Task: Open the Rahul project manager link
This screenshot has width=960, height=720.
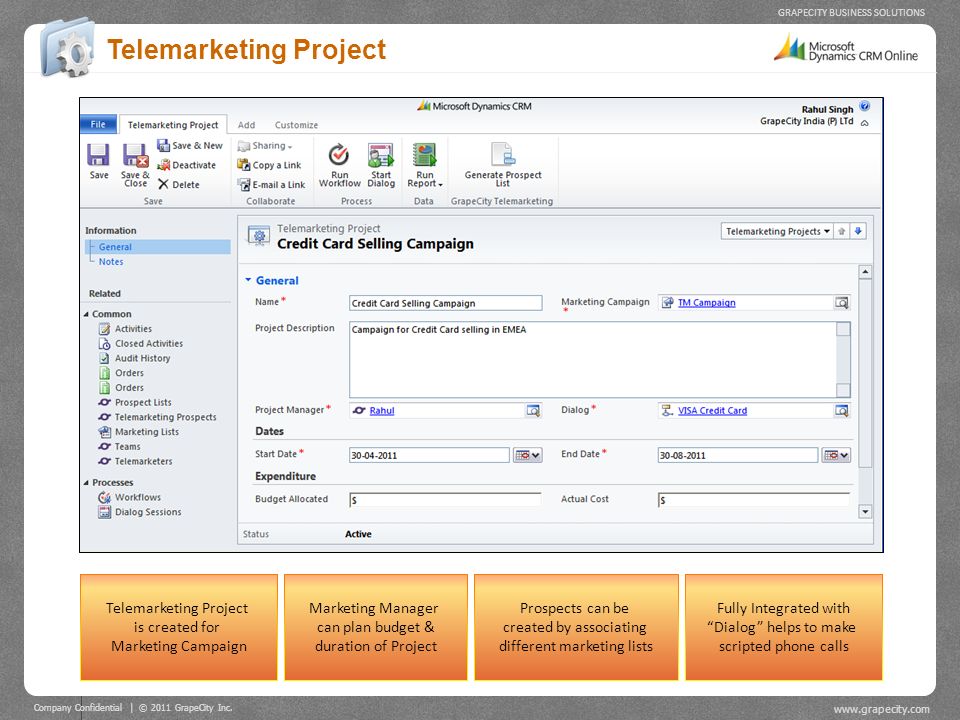Action: click(x=382, y=411)
